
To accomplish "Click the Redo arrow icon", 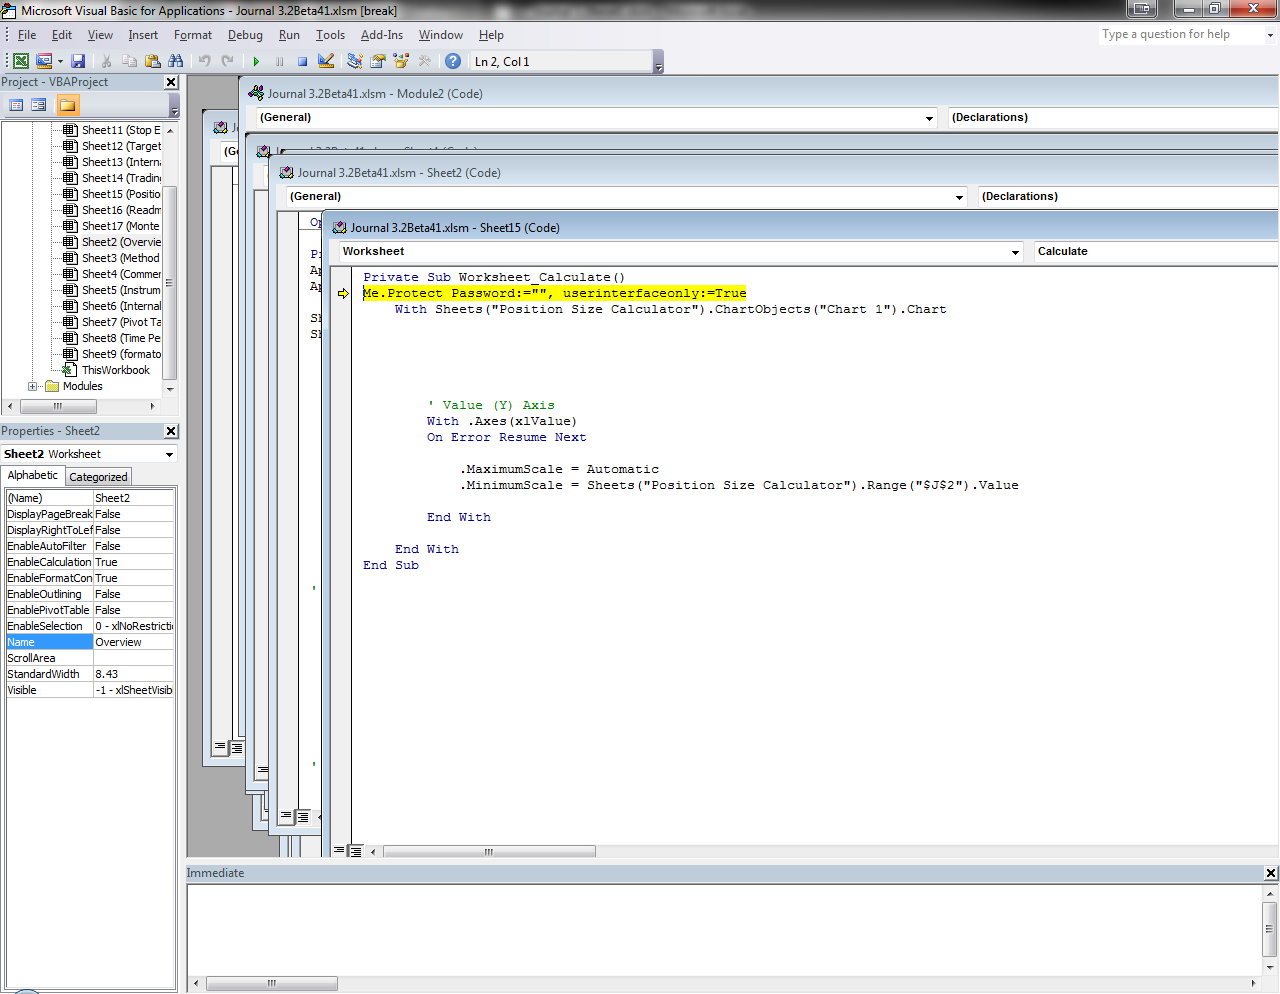I will click(x=227, y=61).
